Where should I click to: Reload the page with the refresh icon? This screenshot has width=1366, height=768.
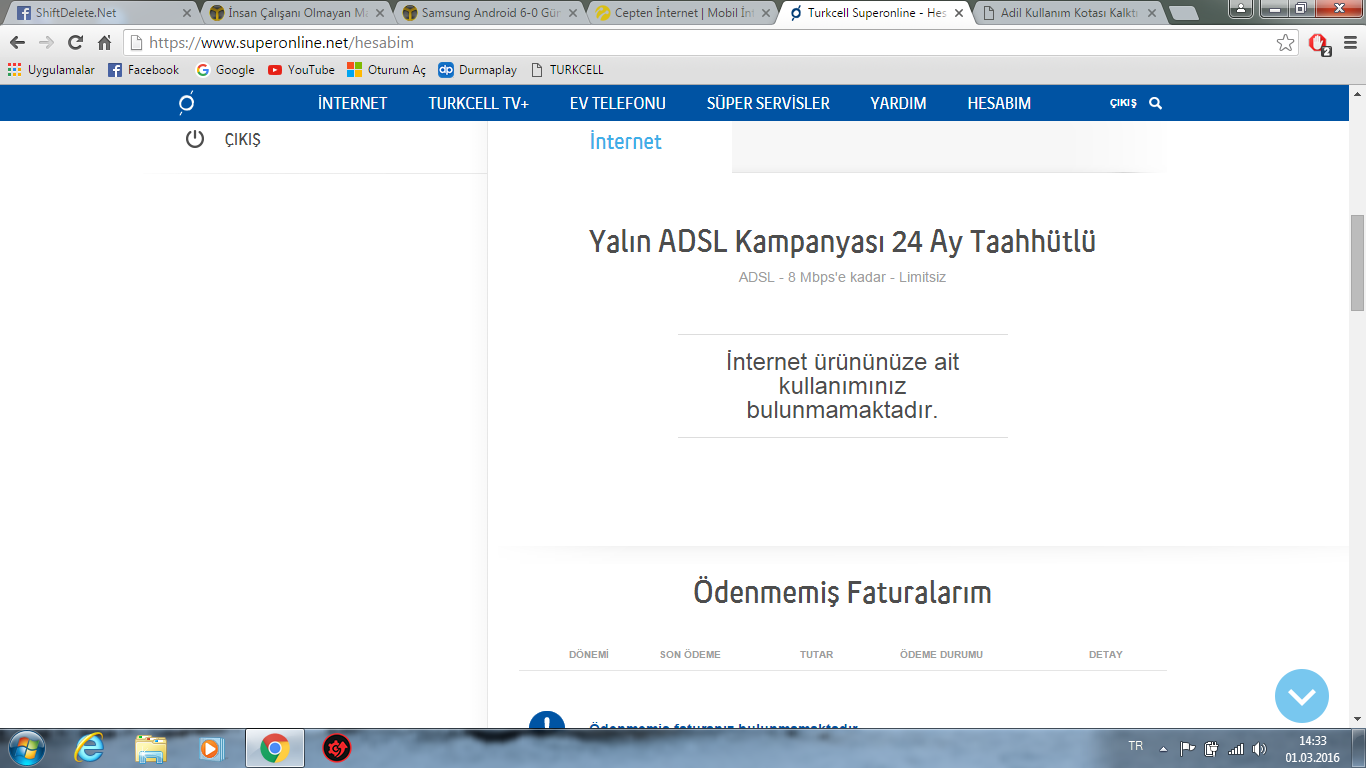pos(75,43)
